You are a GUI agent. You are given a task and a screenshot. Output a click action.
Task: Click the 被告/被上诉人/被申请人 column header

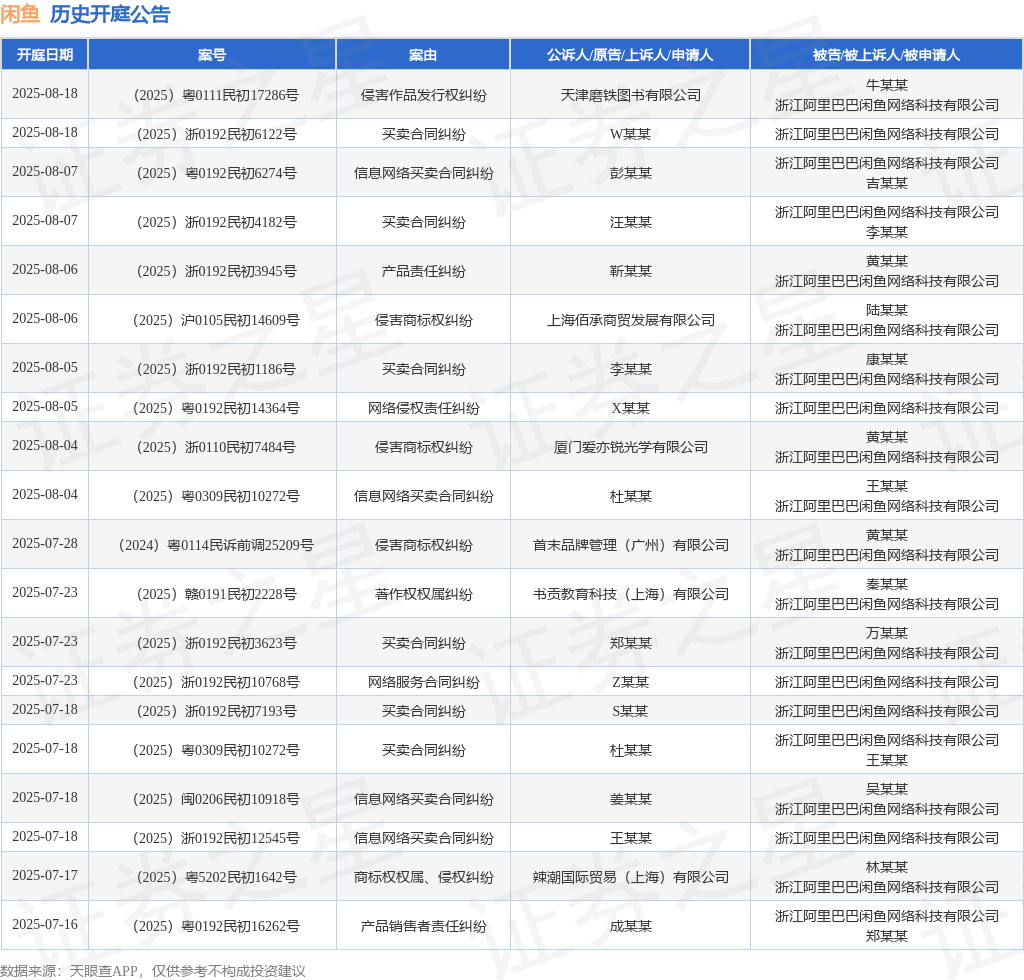point(886,55)
